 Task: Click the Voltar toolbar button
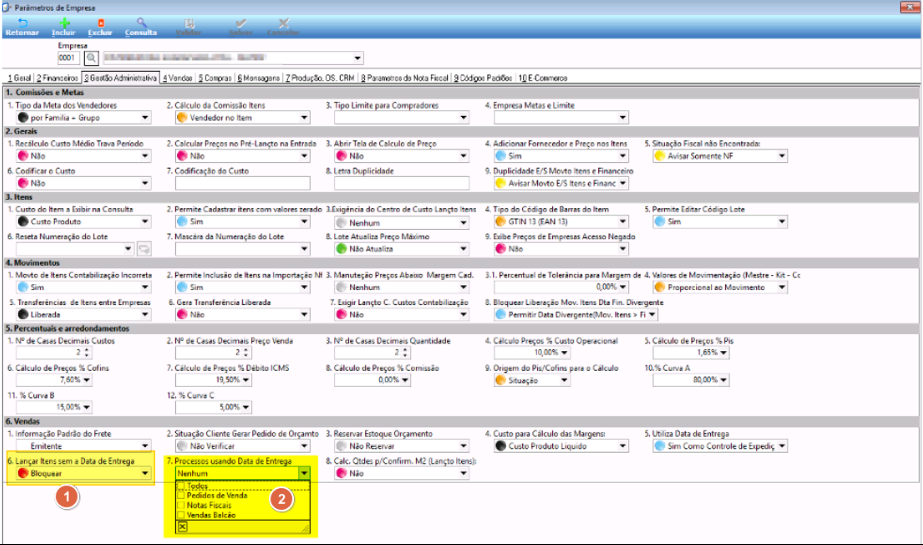click(x=188, y=27)
